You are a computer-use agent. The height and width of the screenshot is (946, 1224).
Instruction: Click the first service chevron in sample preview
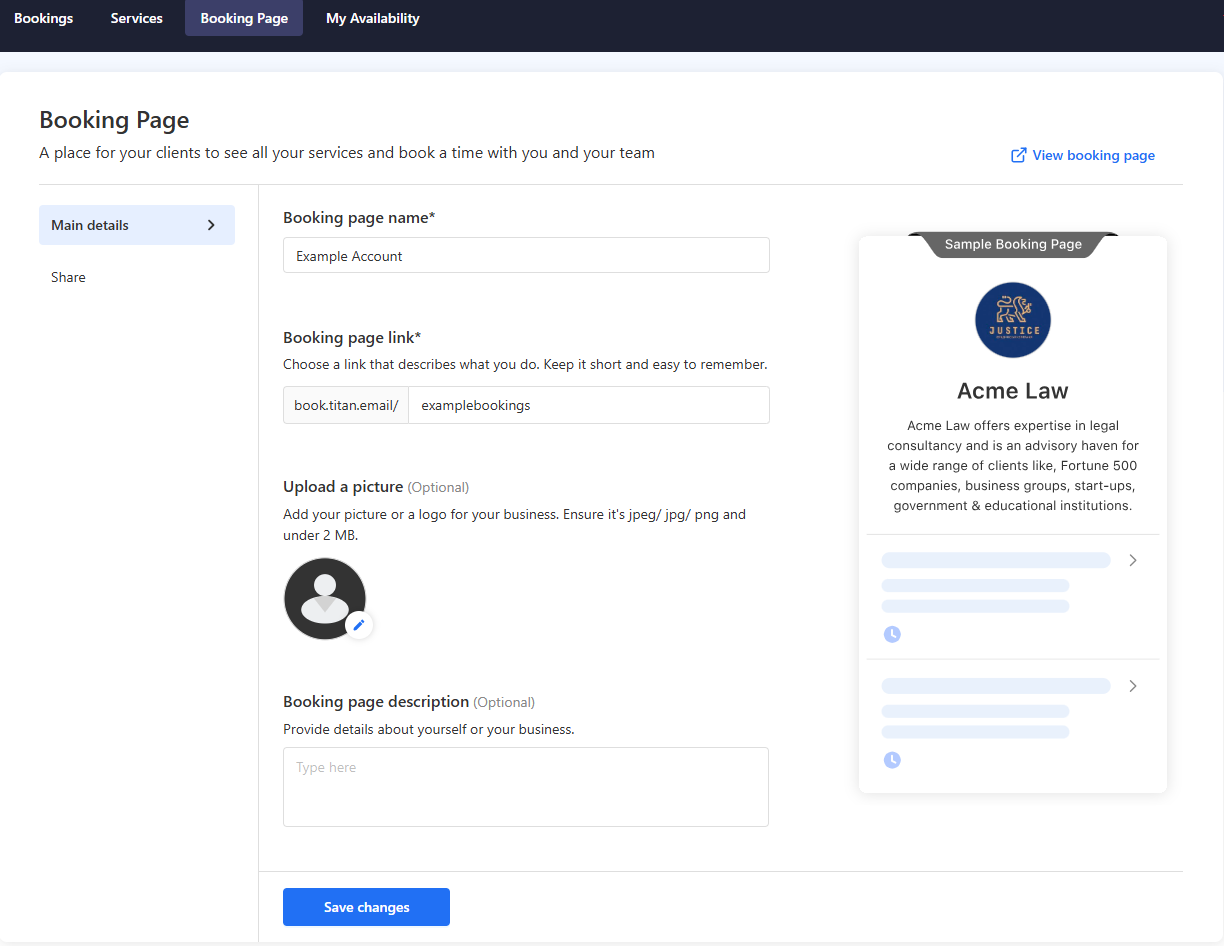pyautogui.click(x=1133, y=560)
